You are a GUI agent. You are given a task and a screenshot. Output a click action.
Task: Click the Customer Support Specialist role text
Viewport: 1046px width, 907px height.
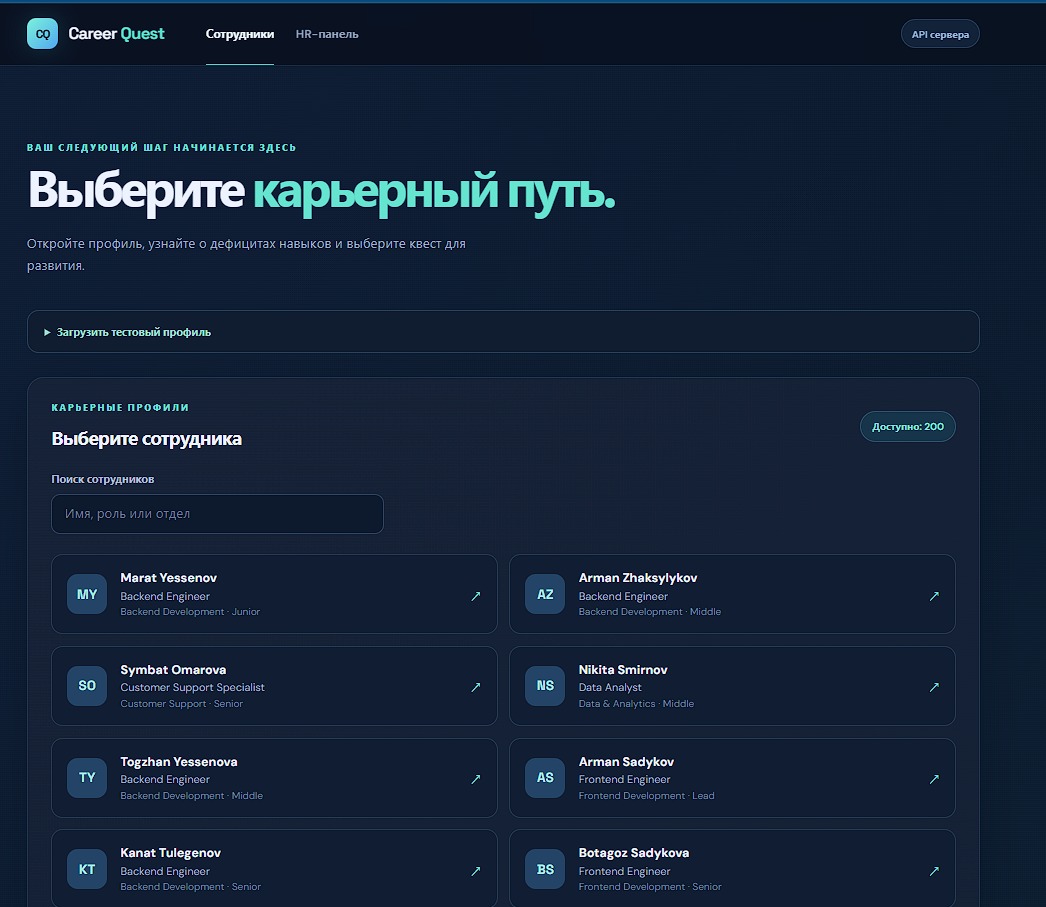click(192, 687)
